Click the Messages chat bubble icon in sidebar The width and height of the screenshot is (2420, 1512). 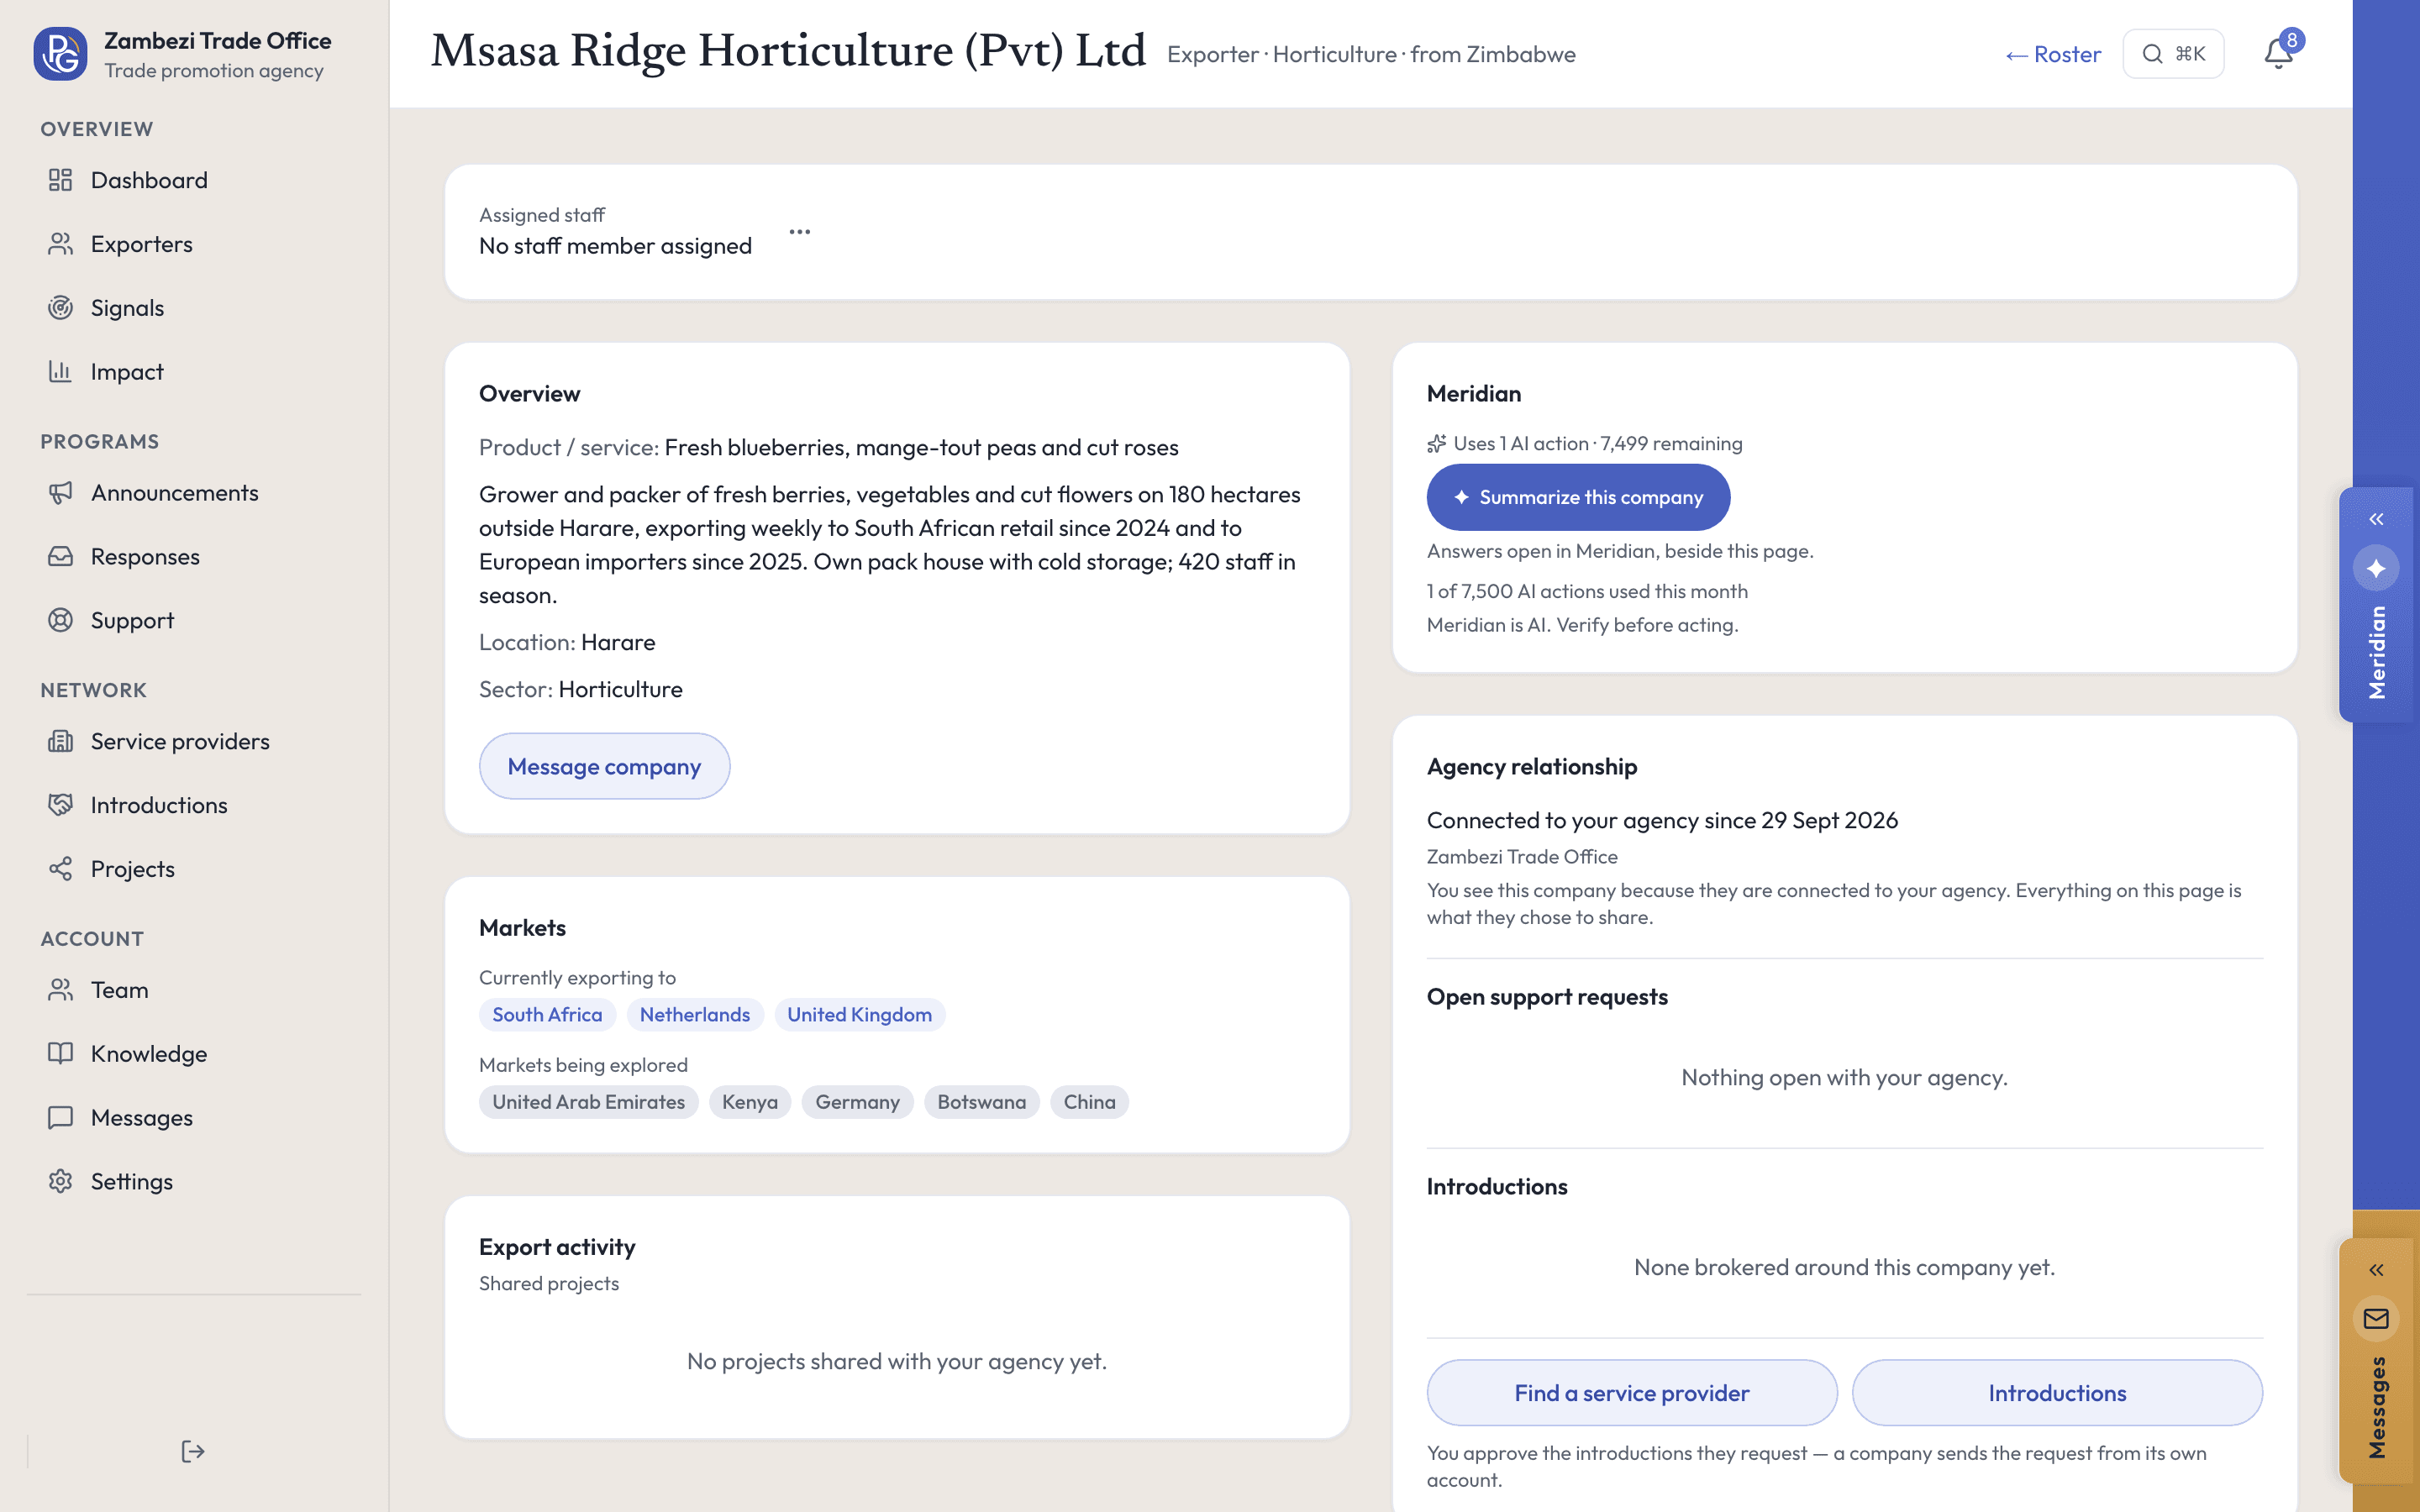60,1118
